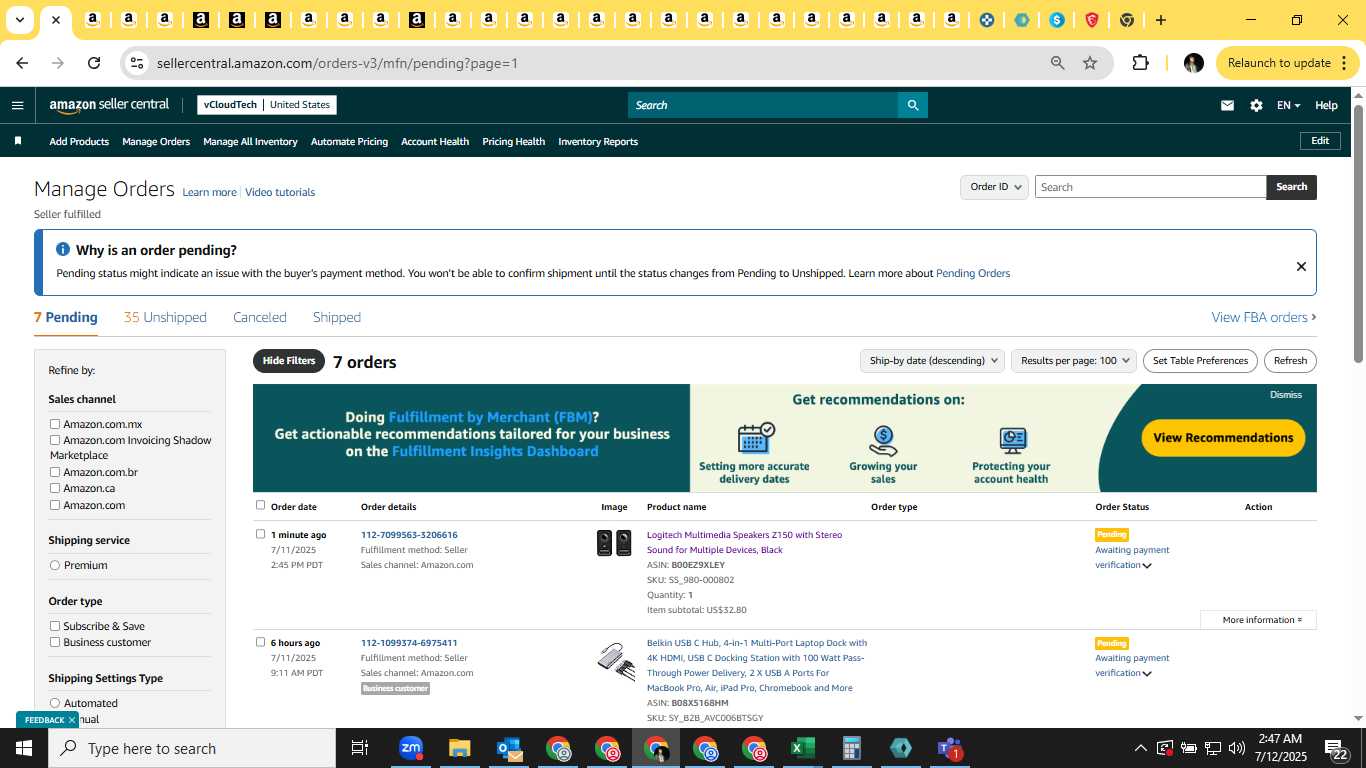
Task: Click Set Table Preferences button
Action: [x=1200, y=361]
